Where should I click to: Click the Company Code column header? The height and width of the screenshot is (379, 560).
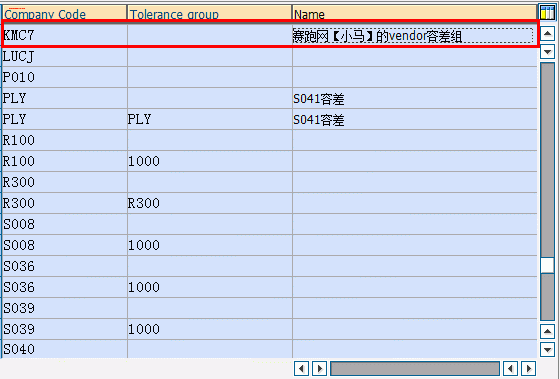[x=64, y=14]
